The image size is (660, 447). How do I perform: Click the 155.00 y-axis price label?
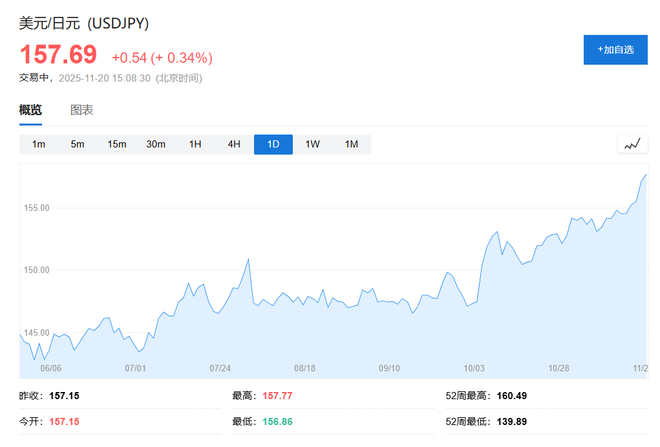pyautogui.click(x=36, y=208)
